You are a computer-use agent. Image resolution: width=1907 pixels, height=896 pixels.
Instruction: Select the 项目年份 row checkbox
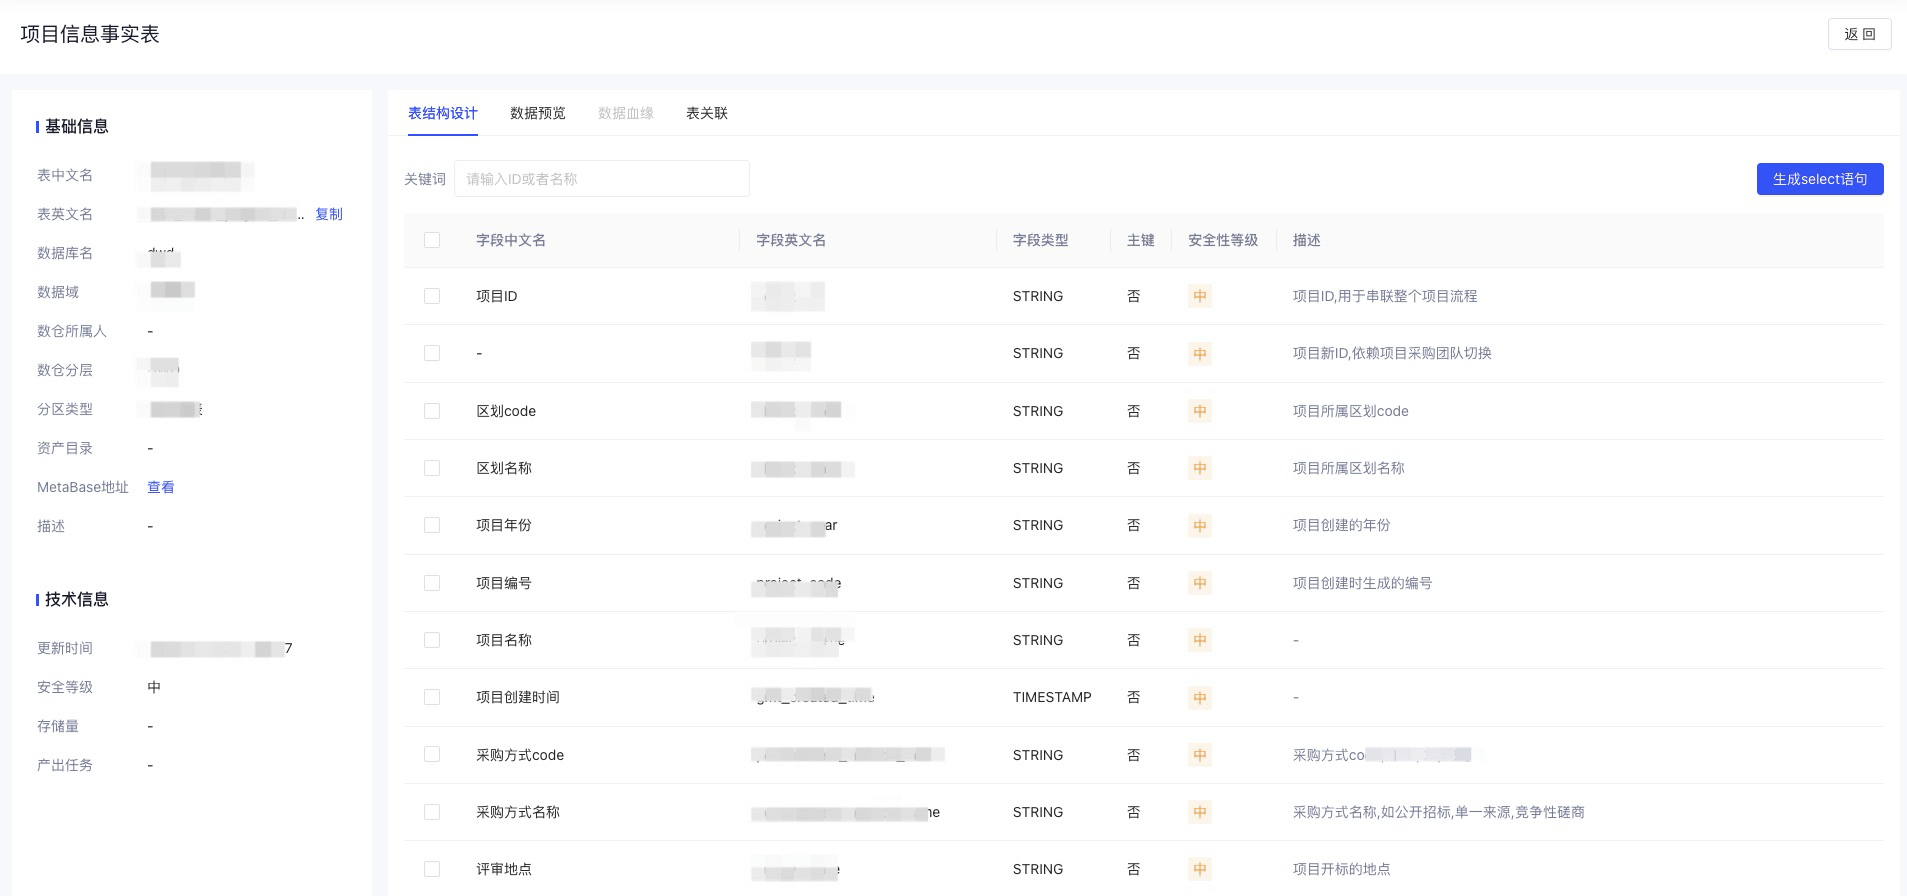(x=432, y=525)
